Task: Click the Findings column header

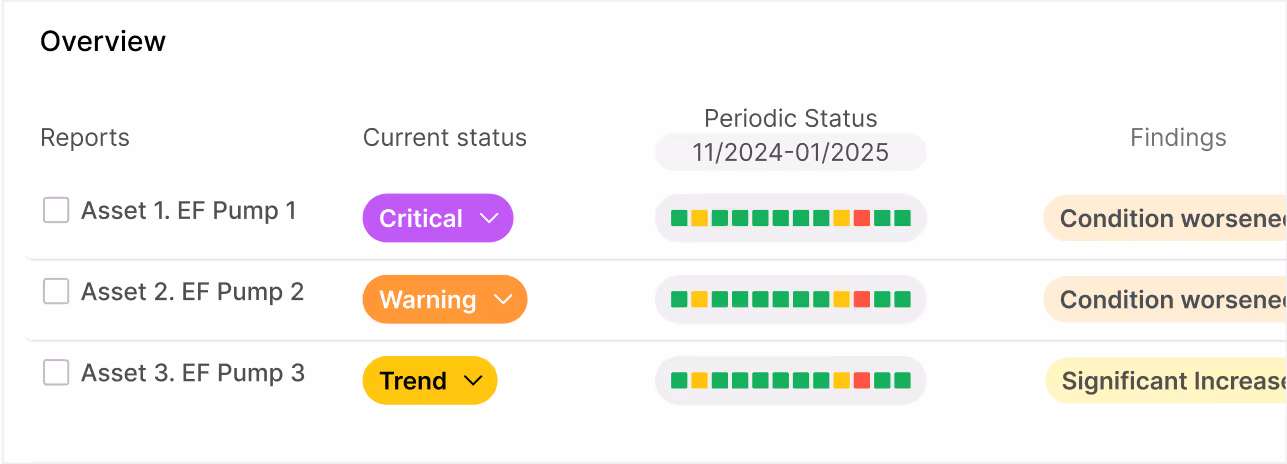Action: 1178,137
